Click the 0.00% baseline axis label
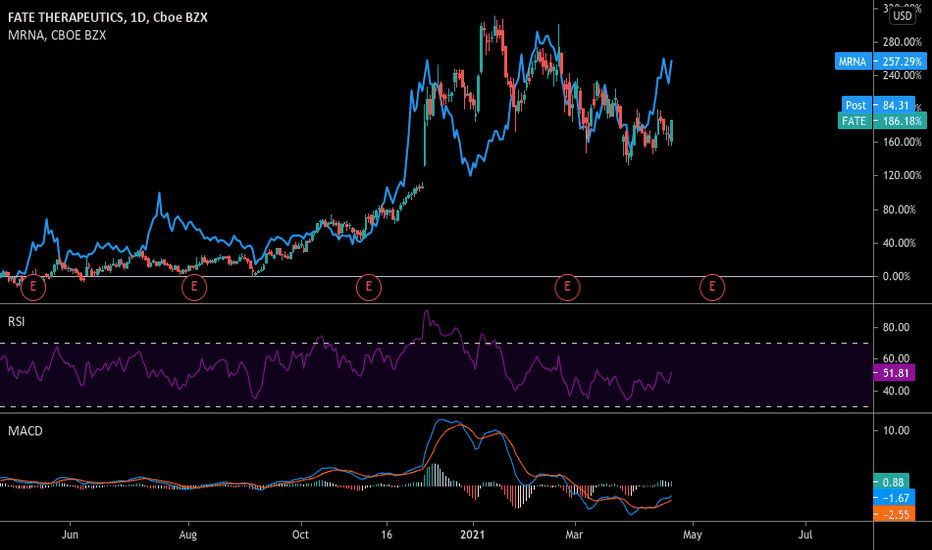932x550 pixels. click(x=897, y=276)
